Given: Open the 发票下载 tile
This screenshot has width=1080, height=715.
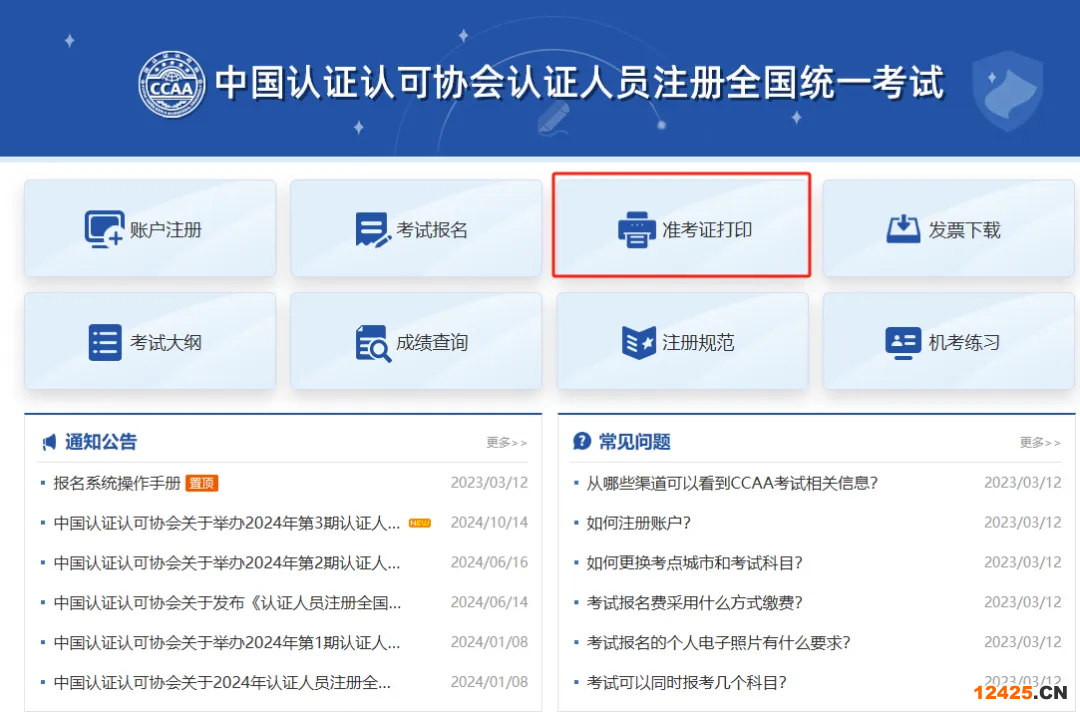Looking at the screenshot, I should [x=948, y=229].
